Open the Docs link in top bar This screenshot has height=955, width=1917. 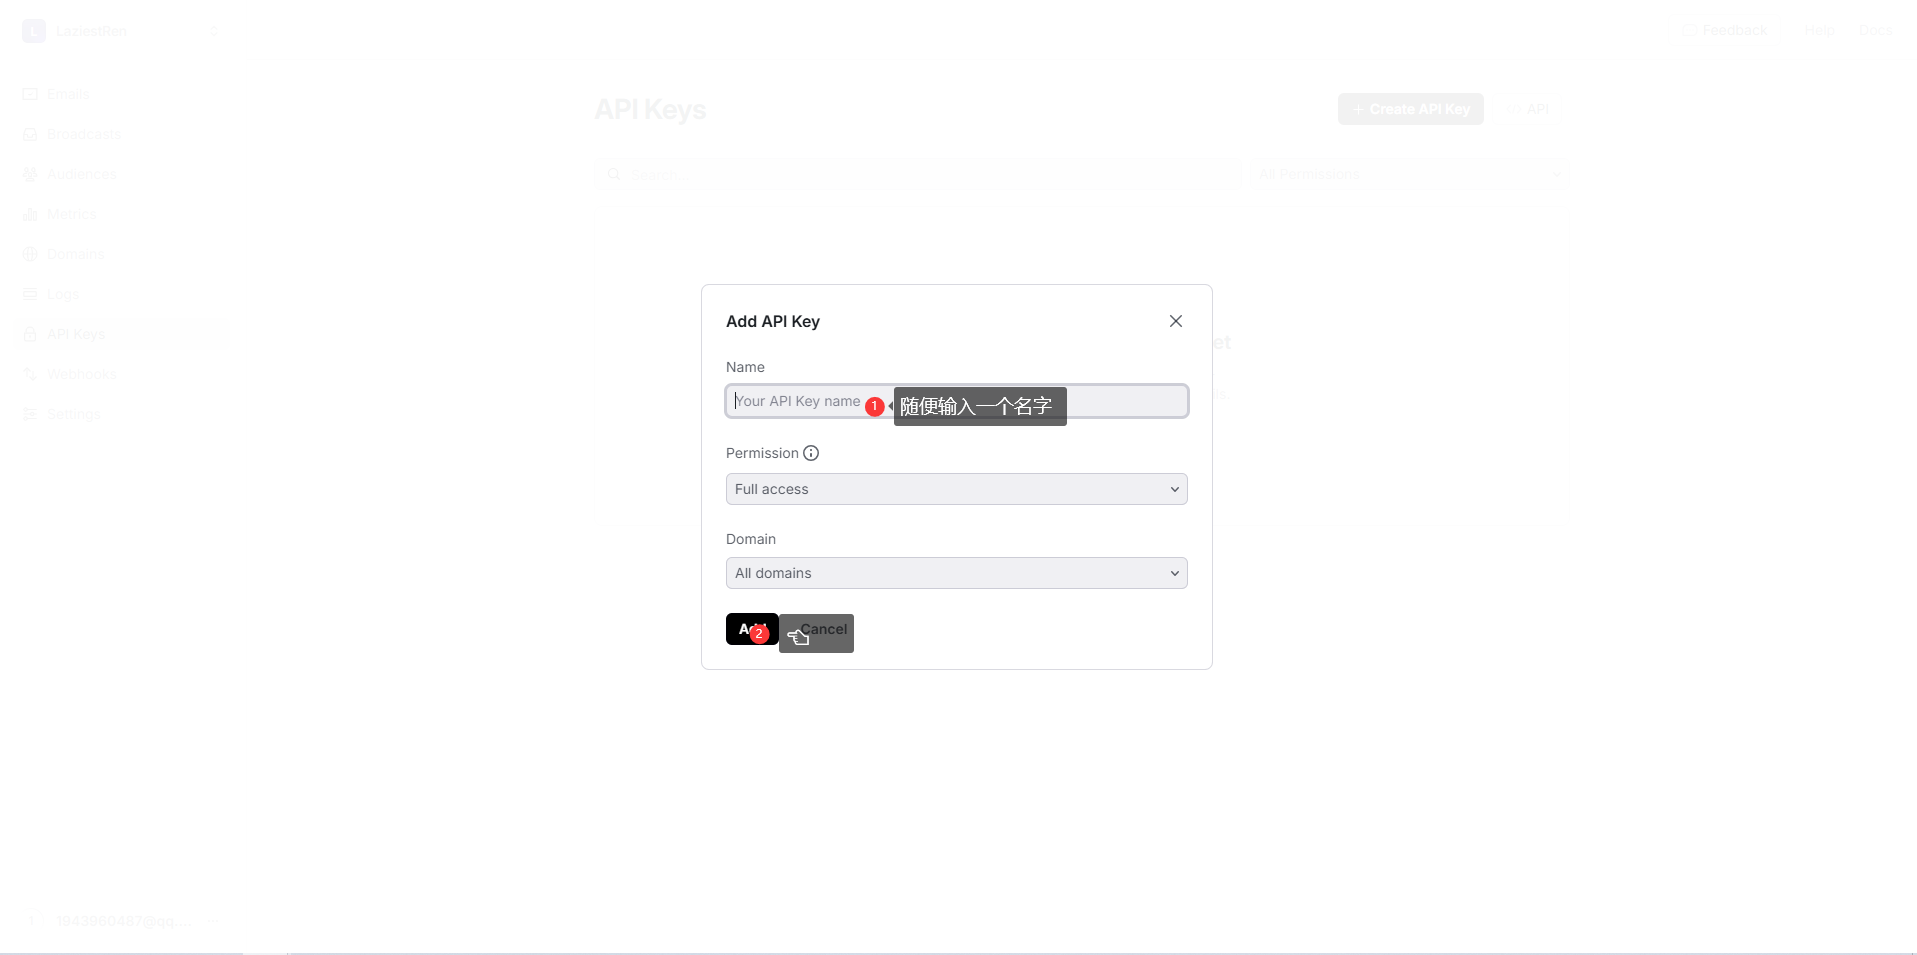click(x=1874, y=30)
